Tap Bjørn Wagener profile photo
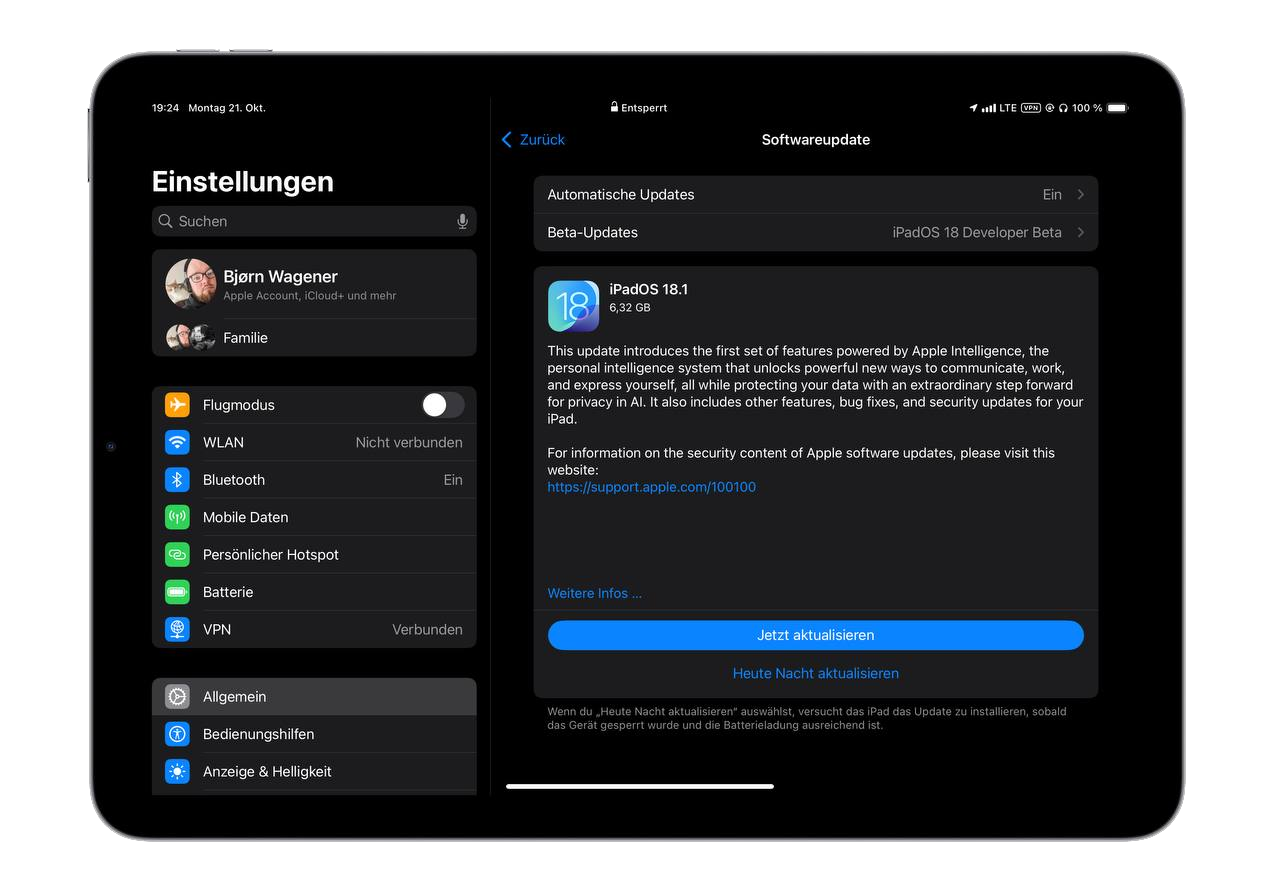The width and height of the screenshot is (1280, 893). pyautogui.click(x=191, y=284)
